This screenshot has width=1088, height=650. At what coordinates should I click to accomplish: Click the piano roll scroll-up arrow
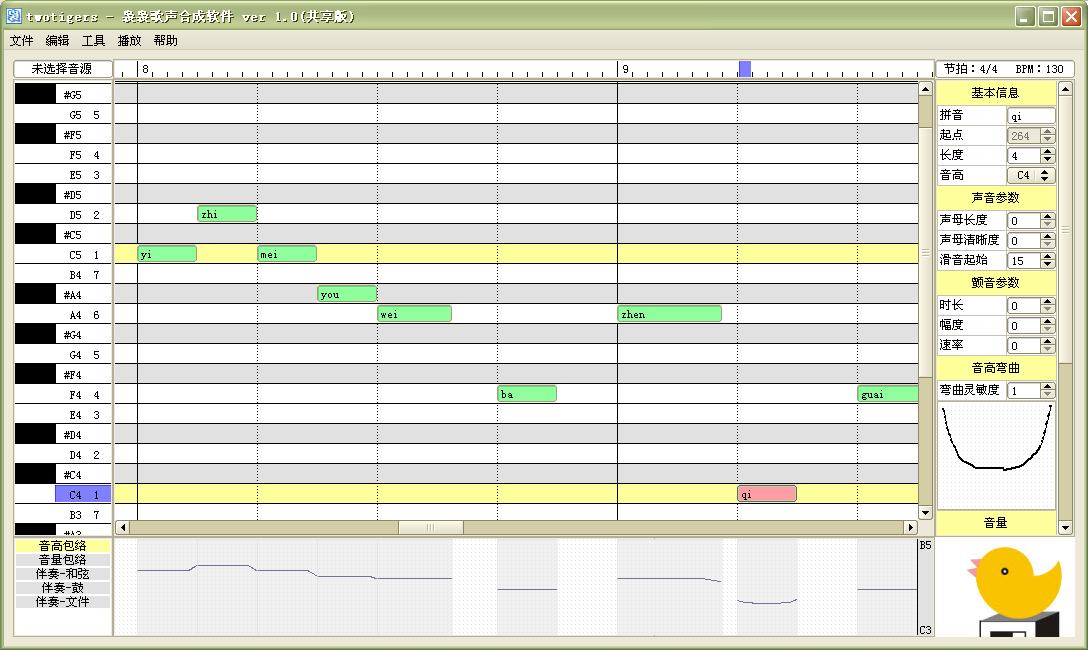(926, 89)
